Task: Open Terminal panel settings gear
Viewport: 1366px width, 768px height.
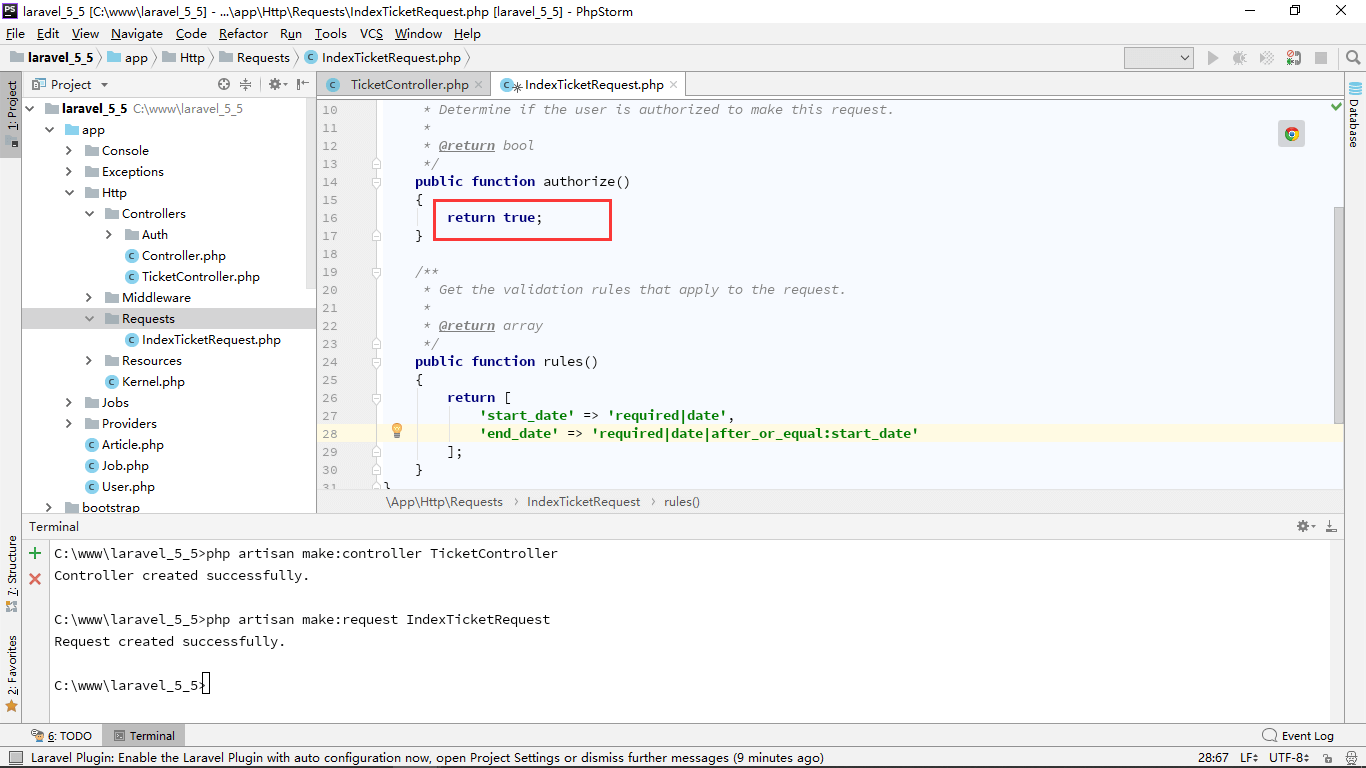Action: [x=1305, y=526]
